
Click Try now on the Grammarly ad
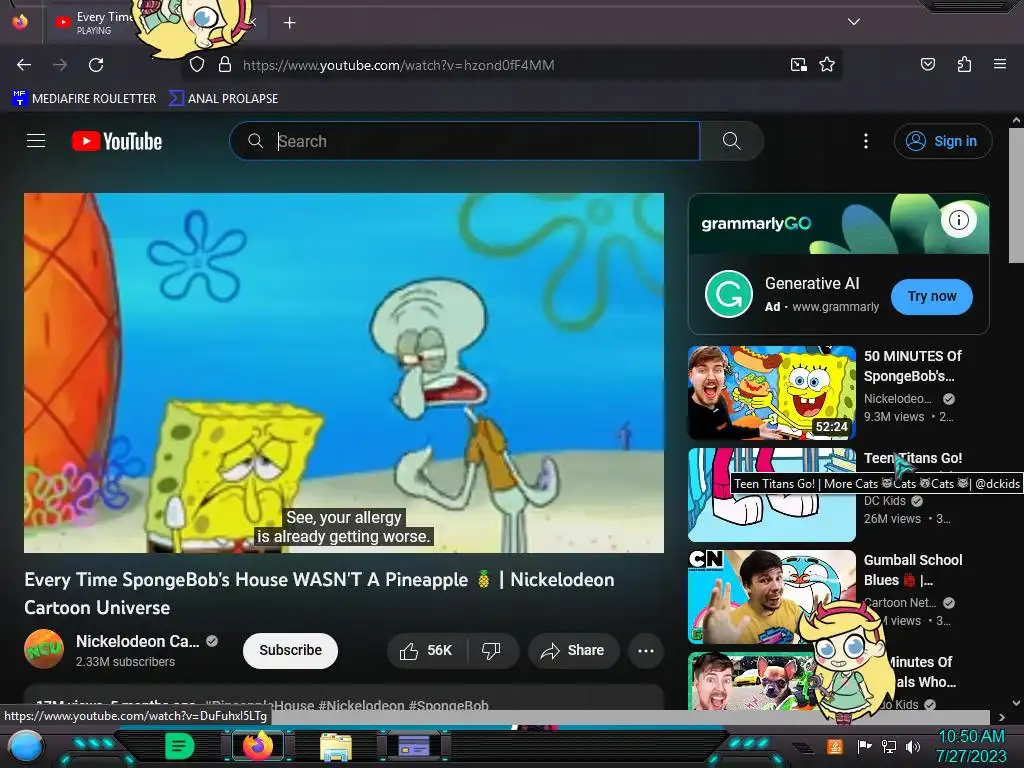pos(932,296)
